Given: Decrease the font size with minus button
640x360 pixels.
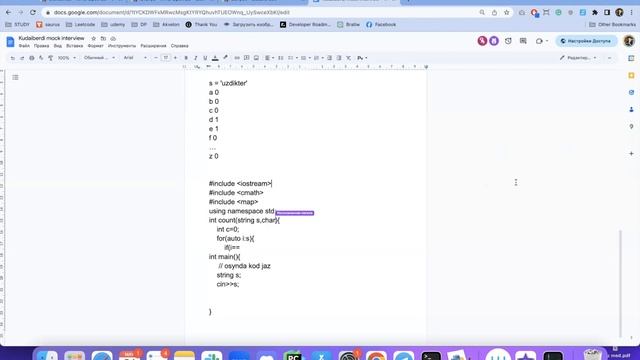Looking at the screenshot, I should (156, 58).
